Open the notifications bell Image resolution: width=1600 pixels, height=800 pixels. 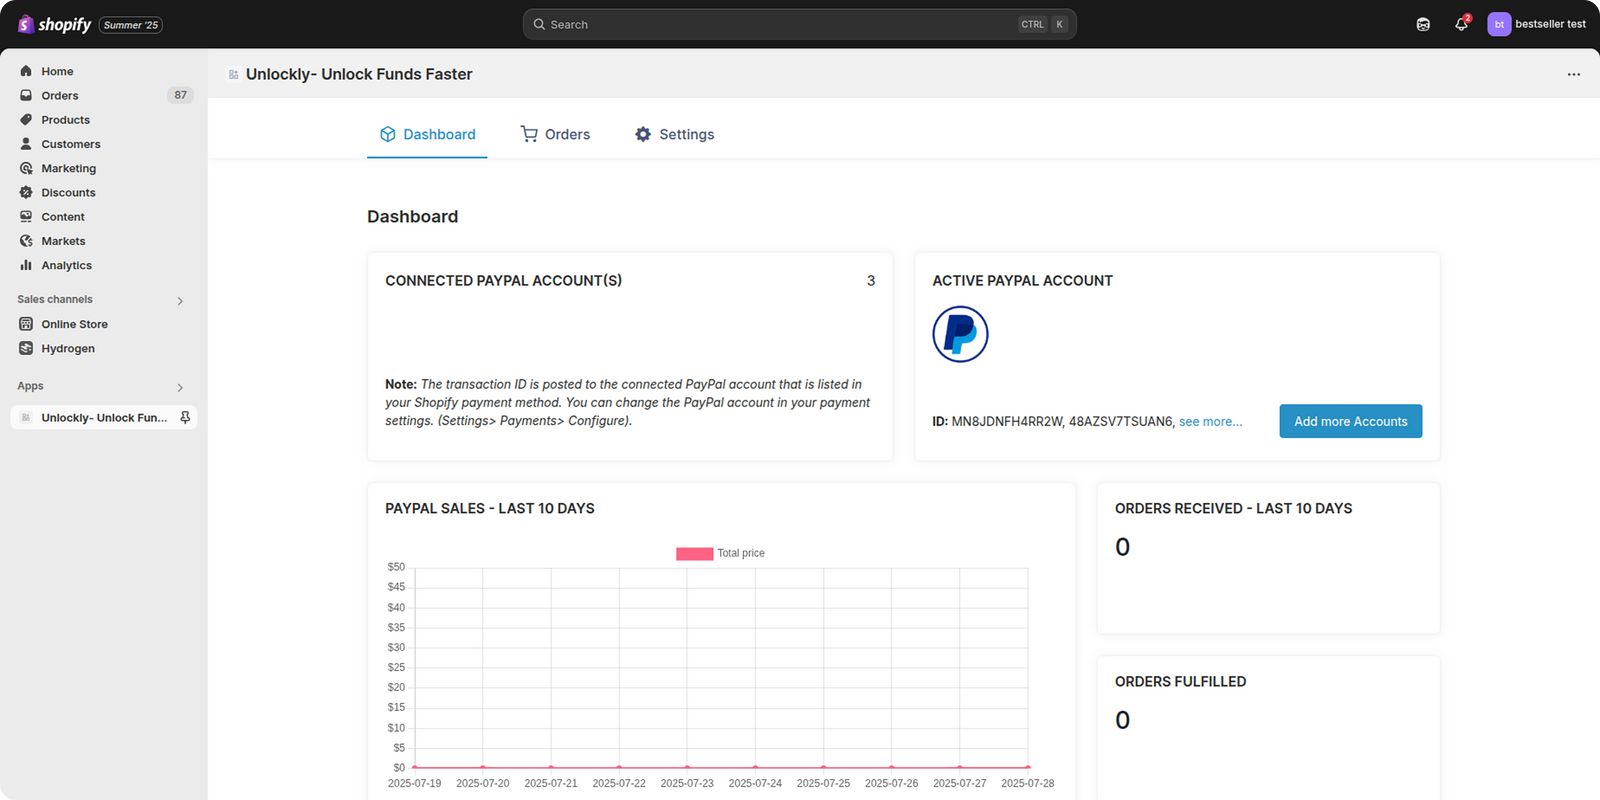tap(1461, 24)
